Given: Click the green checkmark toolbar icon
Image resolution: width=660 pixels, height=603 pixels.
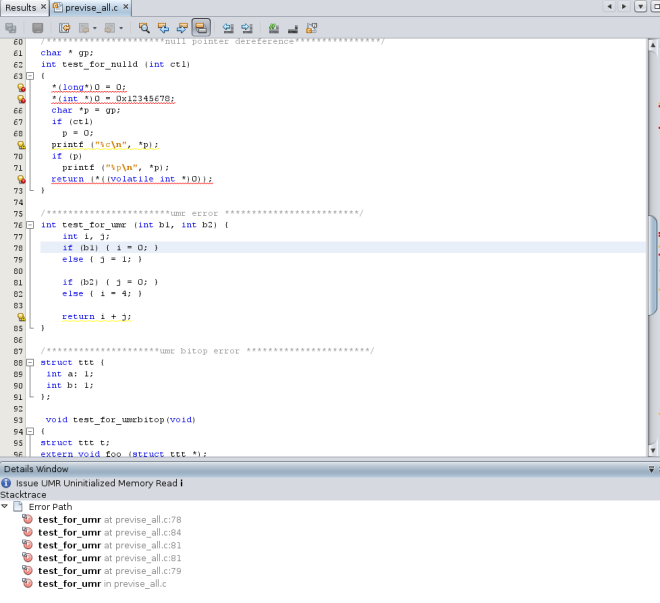Looking at the screenshot, I should click(x=274, y=28).
